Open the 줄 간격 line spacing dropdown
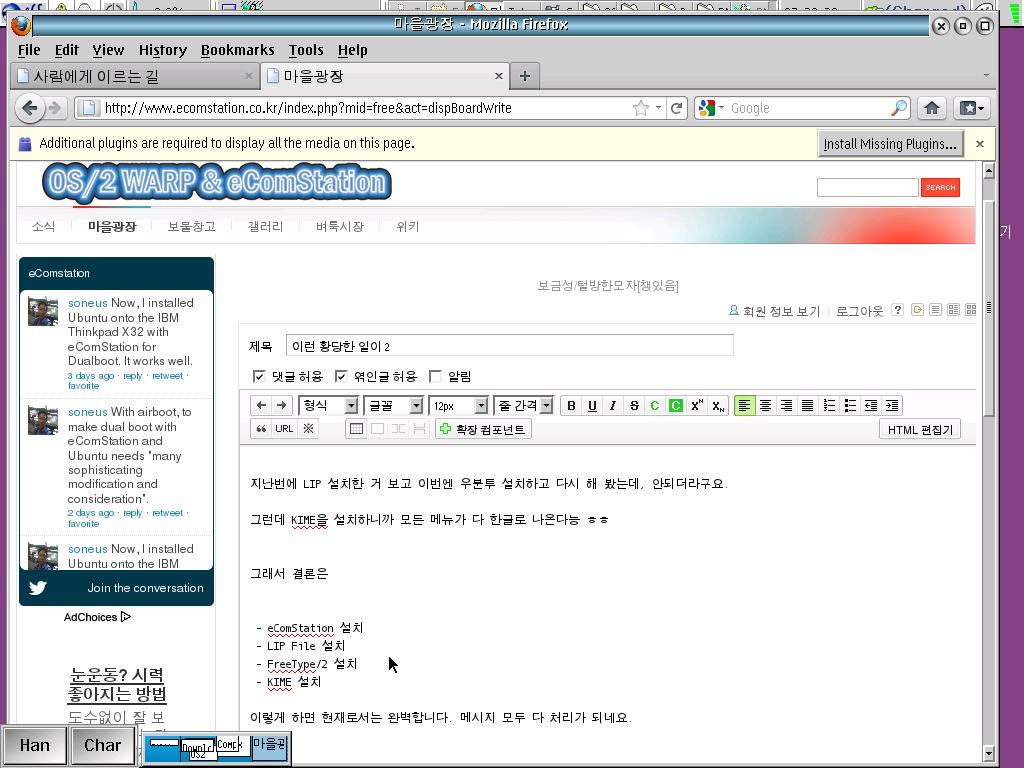The image size is (1024, 768). [524, 406]
